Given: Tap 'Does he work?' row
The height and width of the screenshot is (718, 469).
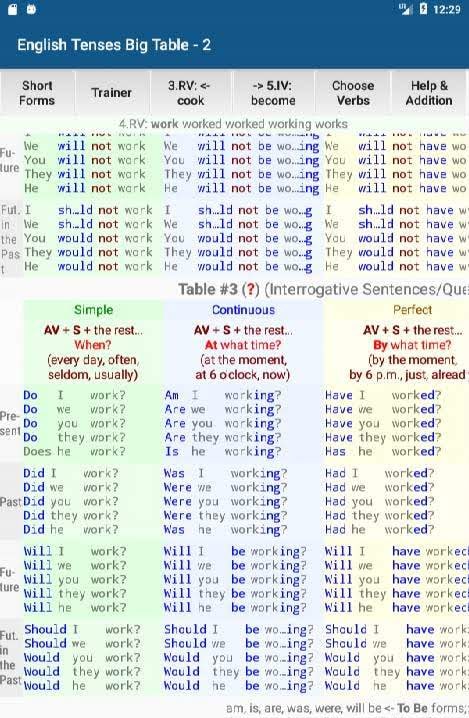Looking at the screenshot, I should point(74,451).
